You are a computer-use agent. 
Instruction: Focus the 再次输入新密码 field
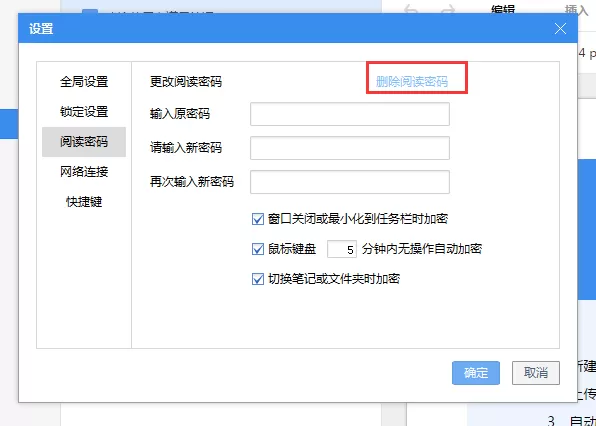coord(350,182)
